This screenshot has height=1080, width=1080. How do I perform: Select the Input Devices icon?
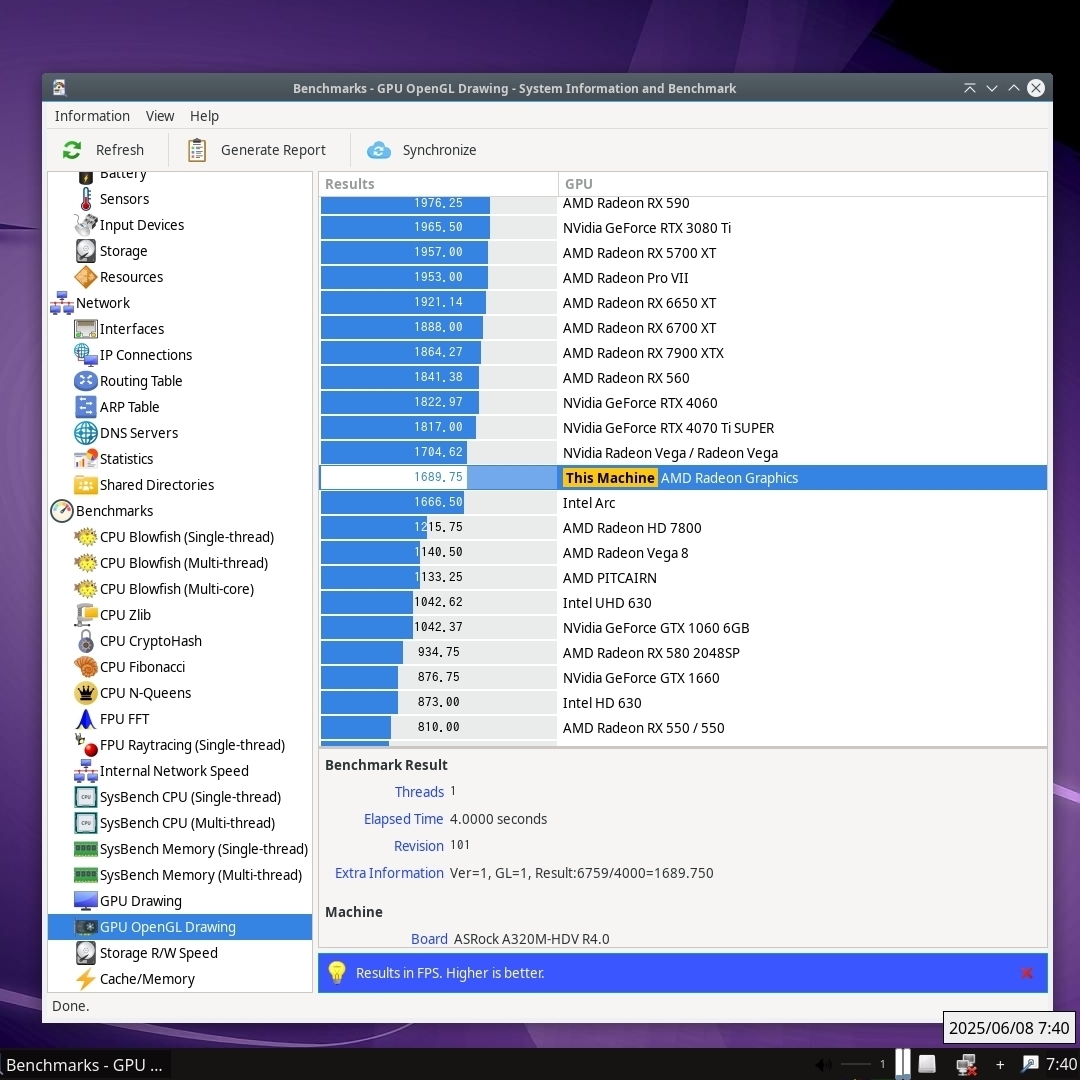[x=85, y=225]
